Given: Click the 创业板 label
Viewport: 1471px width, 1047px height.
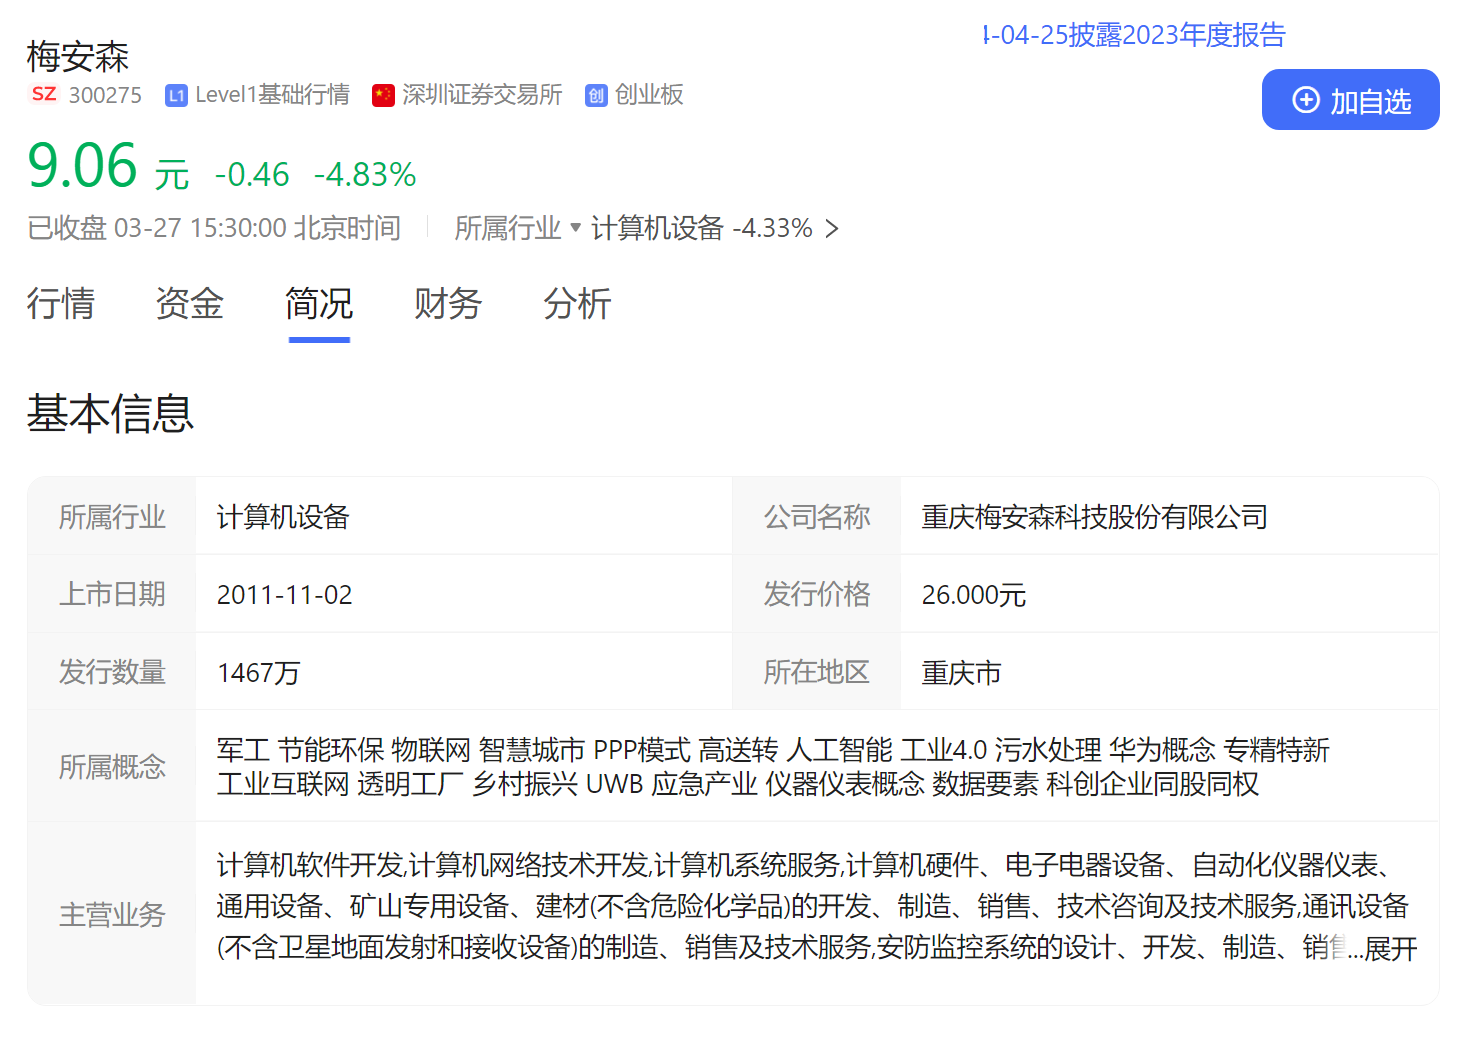Looking at the screenshot, I should (x=649, y=95).
